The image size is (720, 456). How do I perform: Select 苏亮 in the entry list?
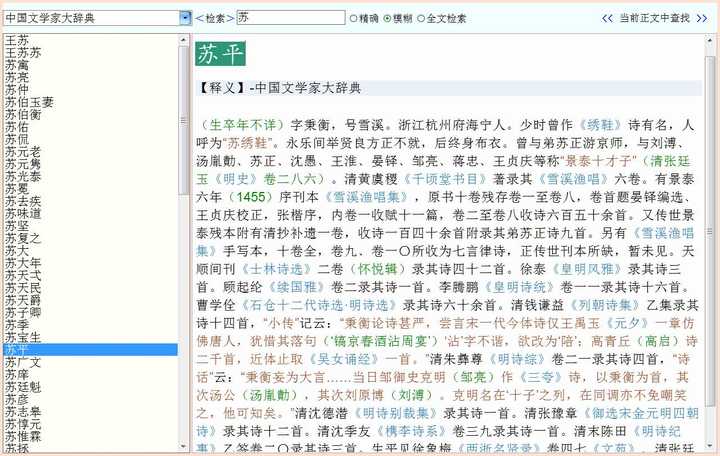(17, 77)
